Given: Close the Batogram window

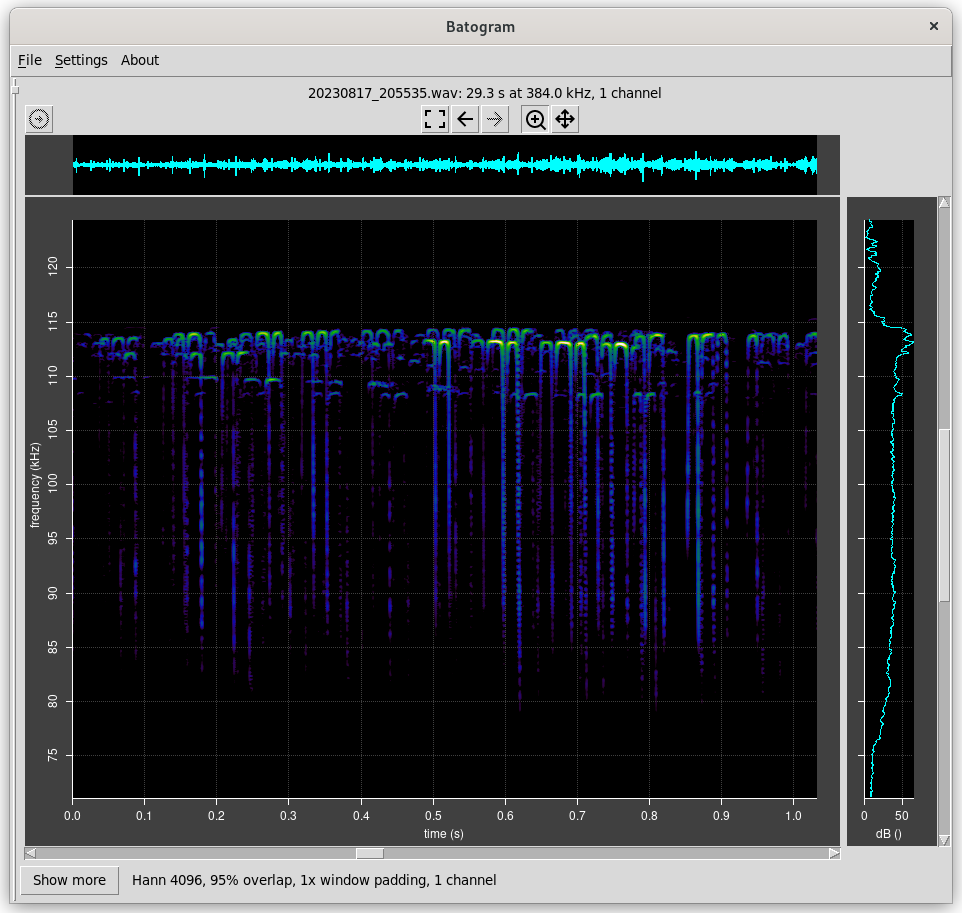Looking at the screenshot, I should pyautogui.click(x=934, y=27).
